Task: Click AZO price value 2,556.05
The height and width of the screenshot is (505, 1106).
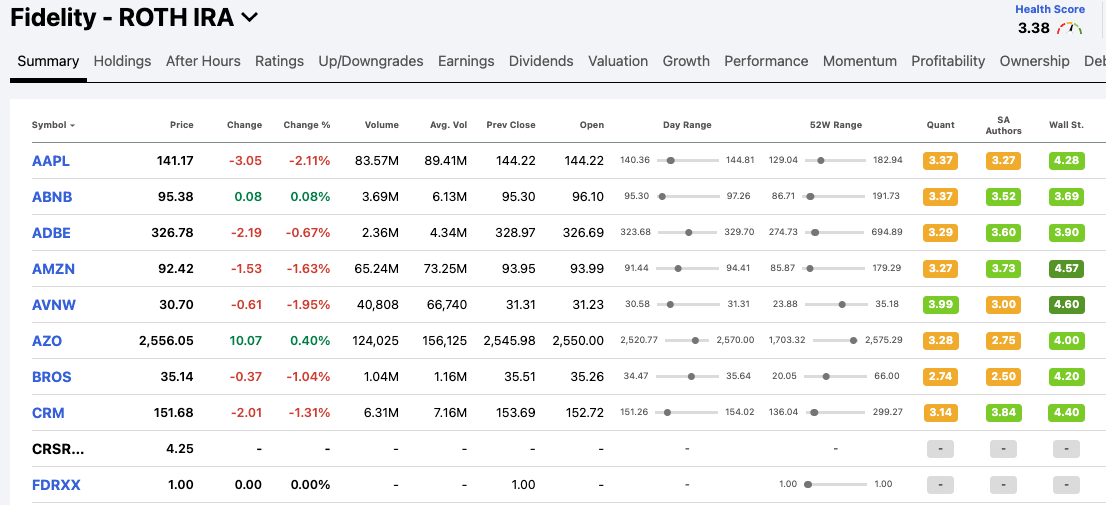Action: point(166,341)
